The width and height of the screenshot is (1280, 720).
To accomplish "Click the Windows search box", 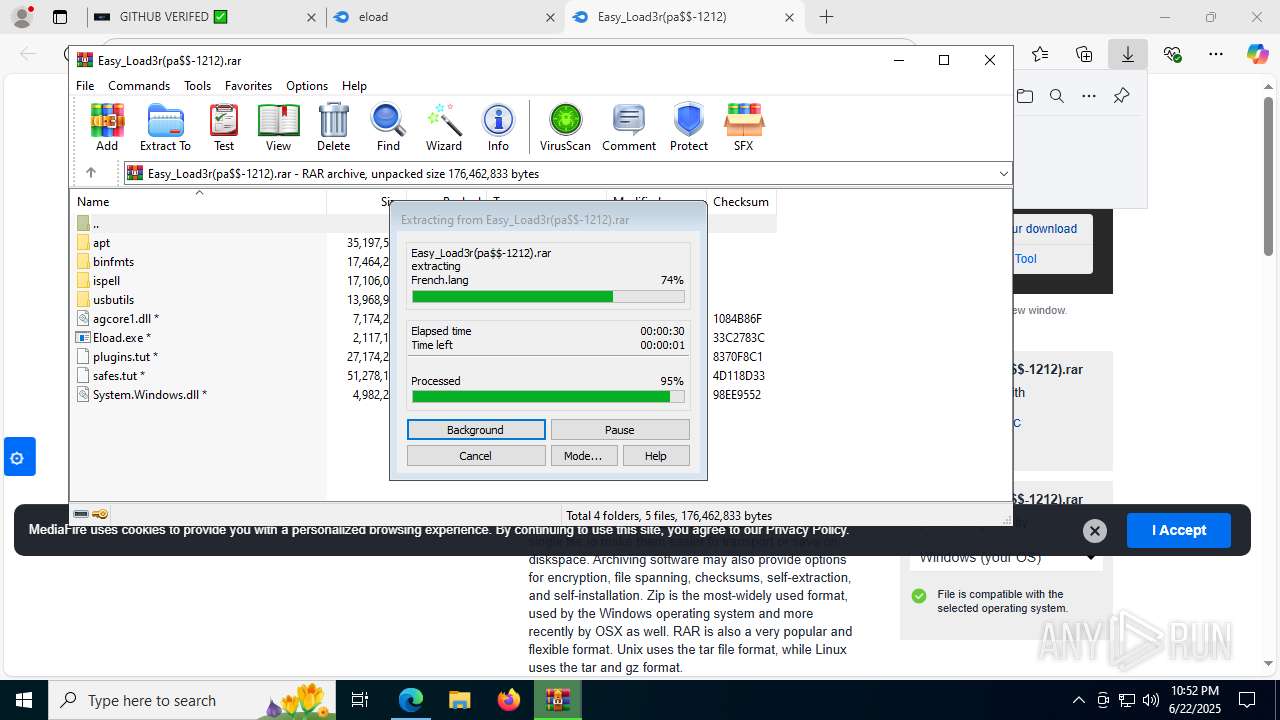I will click(x=191, y=700).
